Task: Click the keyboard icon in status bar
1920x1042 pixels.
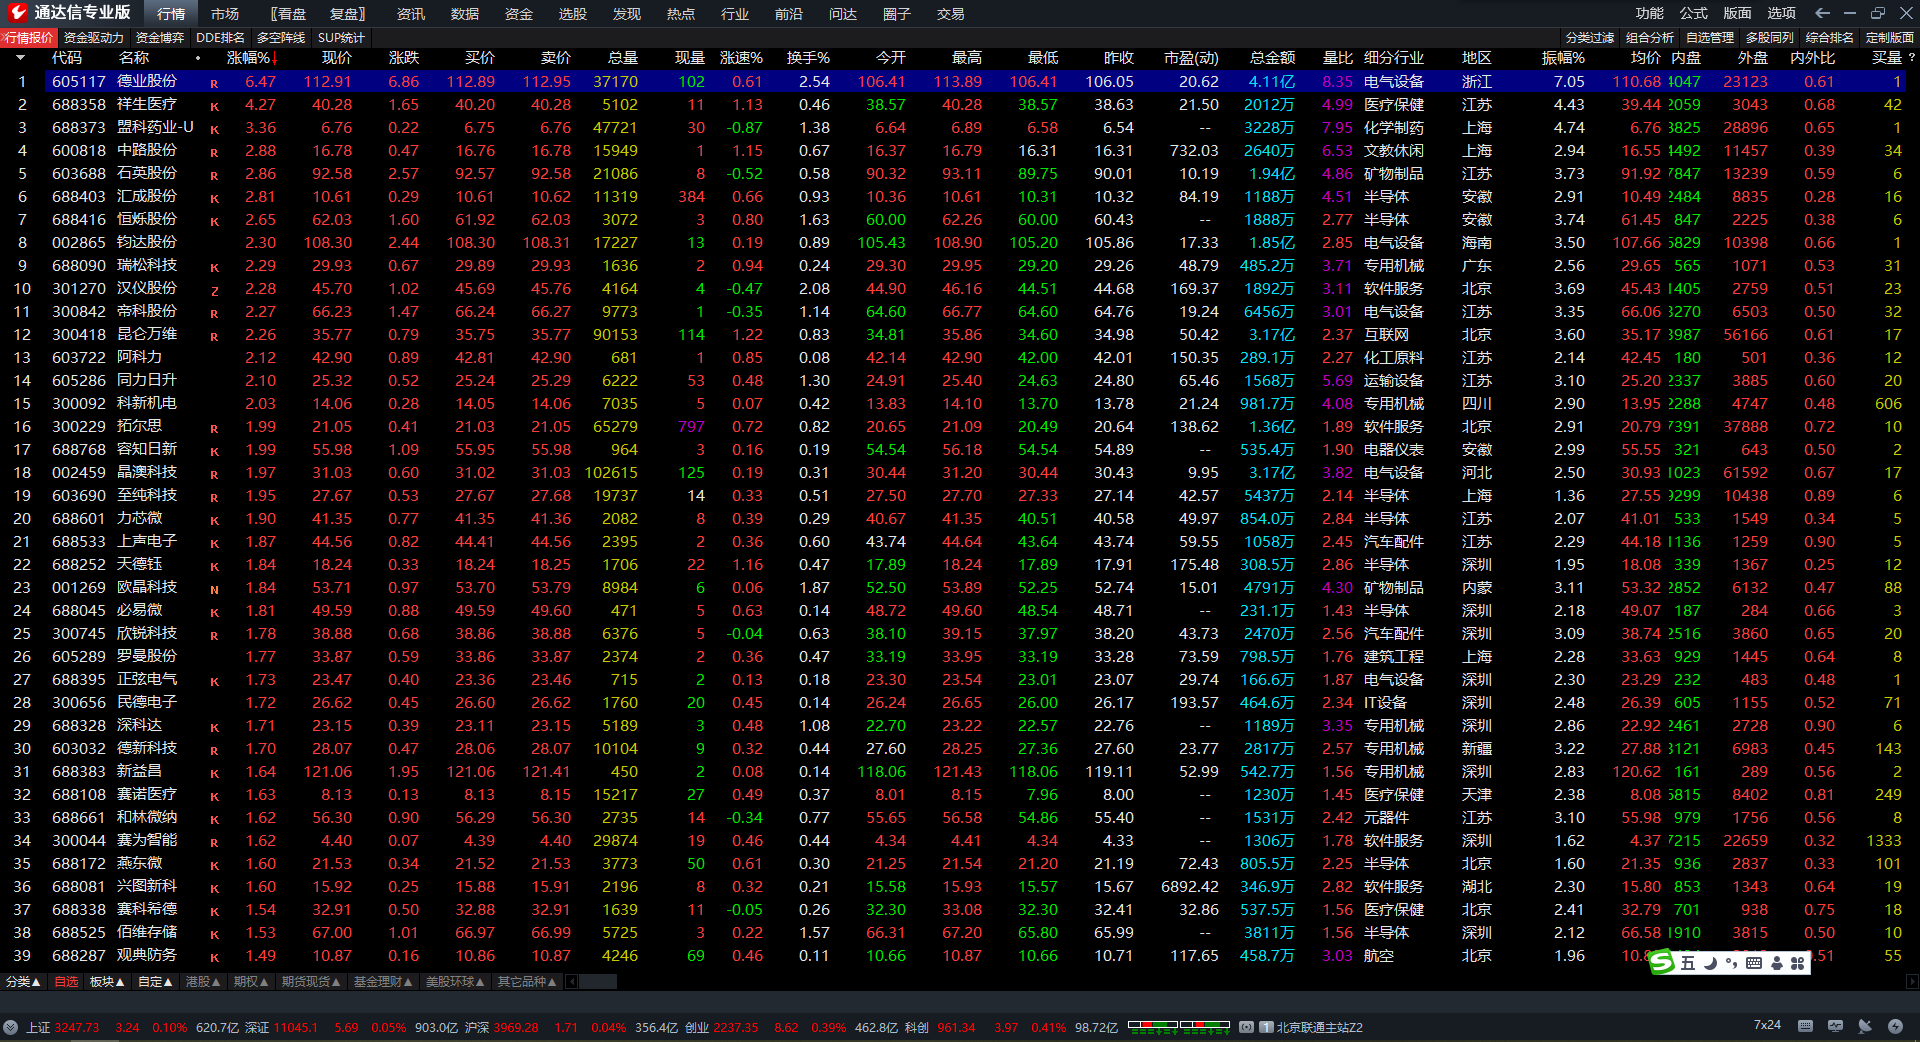Action: tap(1805, 1026)
